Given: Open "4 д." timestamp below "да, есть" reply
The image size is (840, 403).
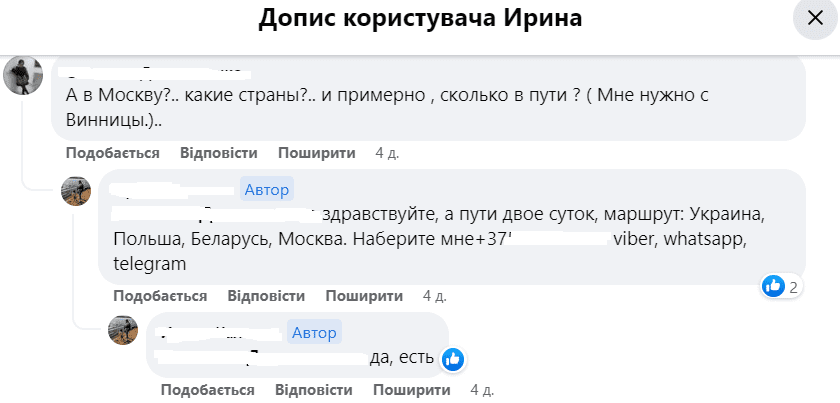Looking at the screenshot, I should (x=482, y=389).
